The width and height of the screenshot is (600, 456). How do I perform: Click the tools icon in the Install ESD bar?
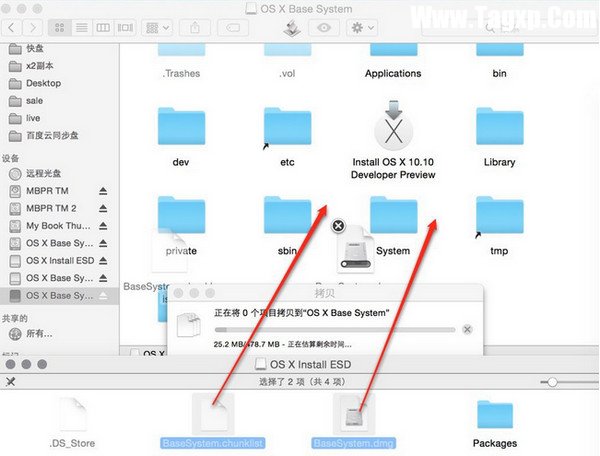click(x=10, y=381)
